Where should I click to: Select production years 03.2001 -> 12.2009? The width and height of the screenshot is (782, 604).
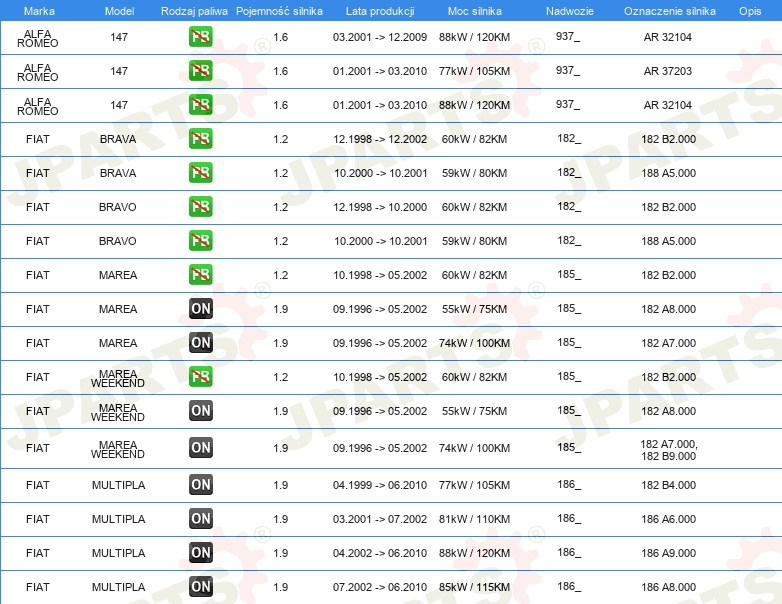[380, 37]
